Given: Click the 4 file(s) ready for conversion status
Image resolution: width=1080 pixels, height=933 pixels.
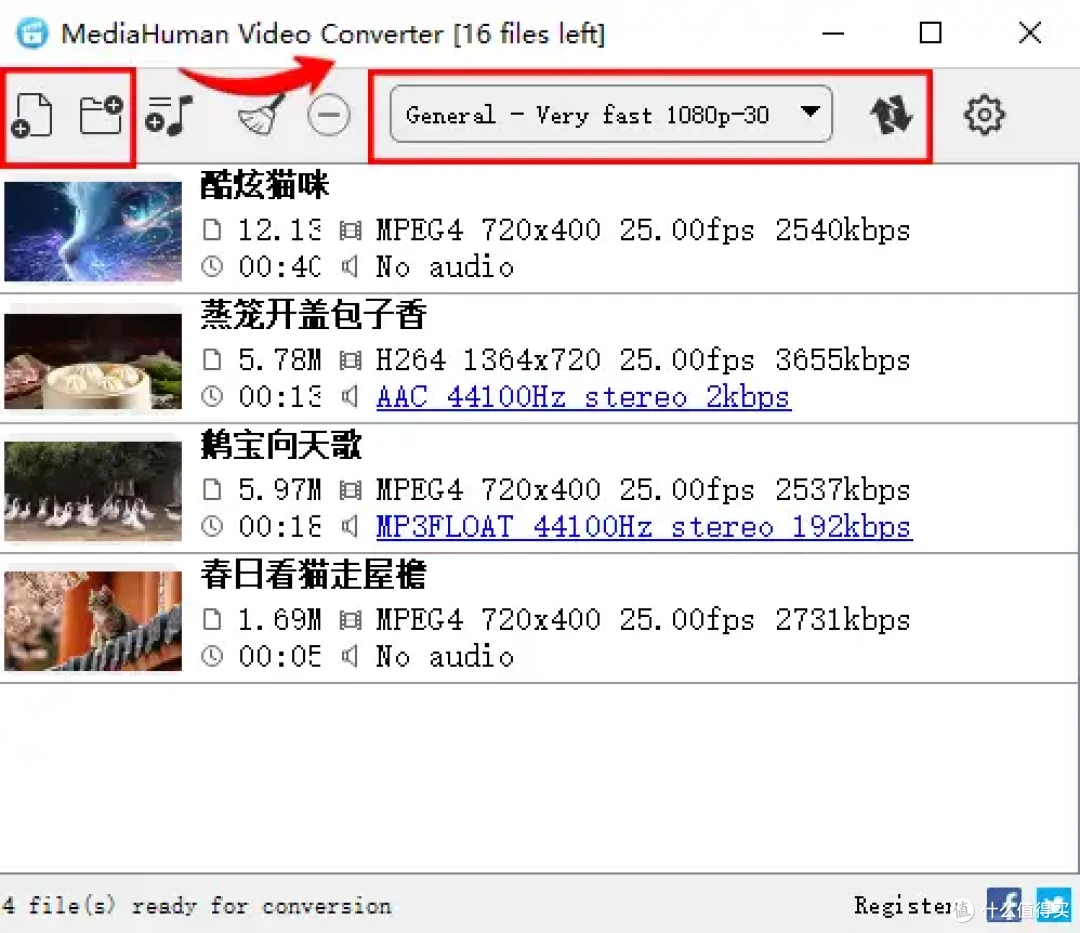Looking at the screenshot, I should pos(196,905).
